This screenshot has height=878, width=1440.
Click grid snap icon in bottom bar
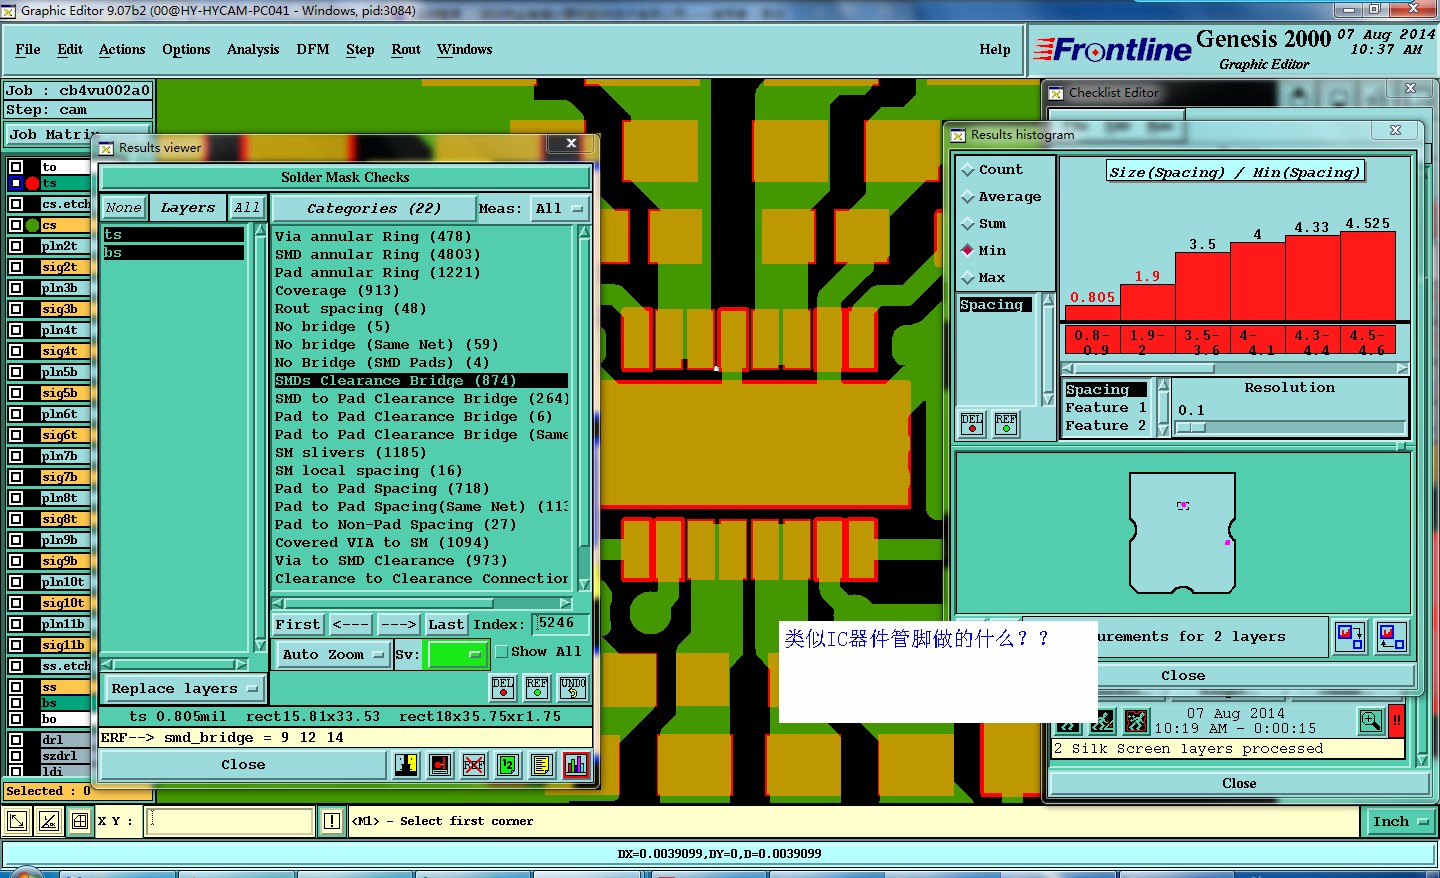80,822
